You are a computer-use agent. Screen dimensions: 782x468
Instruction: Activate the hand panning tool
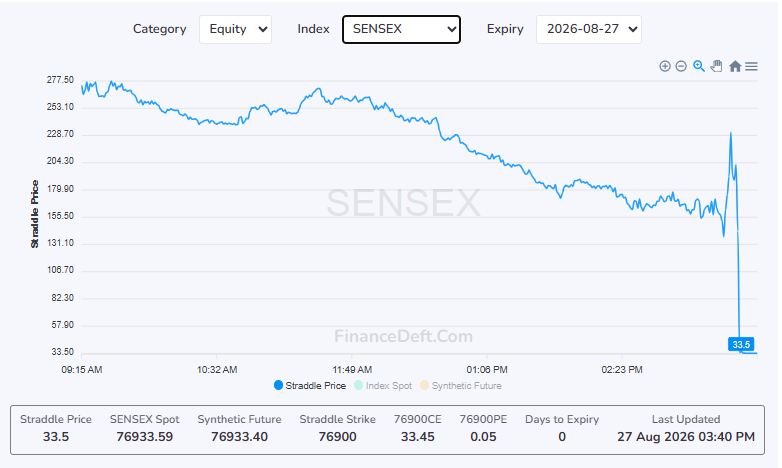coord(717,66)
